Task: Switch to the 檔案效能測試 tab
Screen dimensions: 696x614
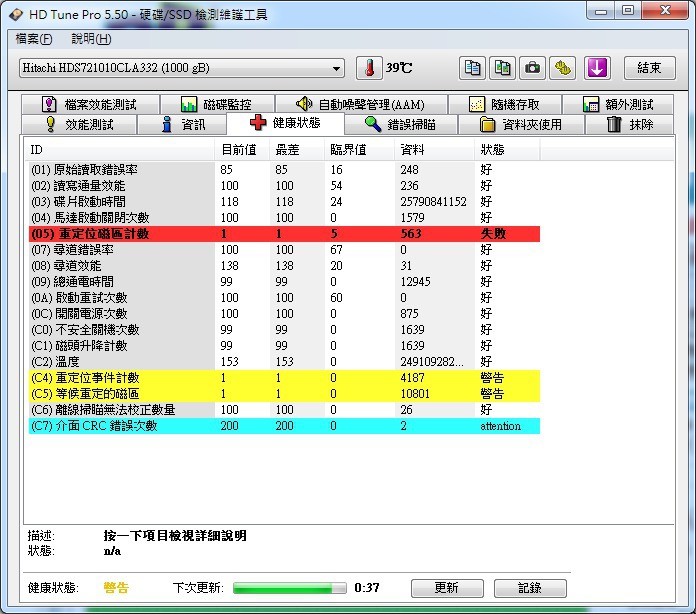Action: pyautogui.click(x=90, y=104)
